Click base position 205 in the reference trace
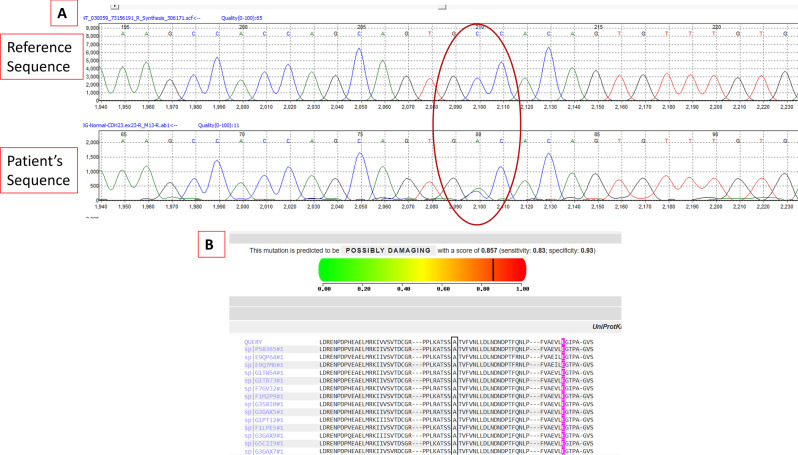Image resolution: width=798 pixels, height=455 pixels. coord(361,27)
